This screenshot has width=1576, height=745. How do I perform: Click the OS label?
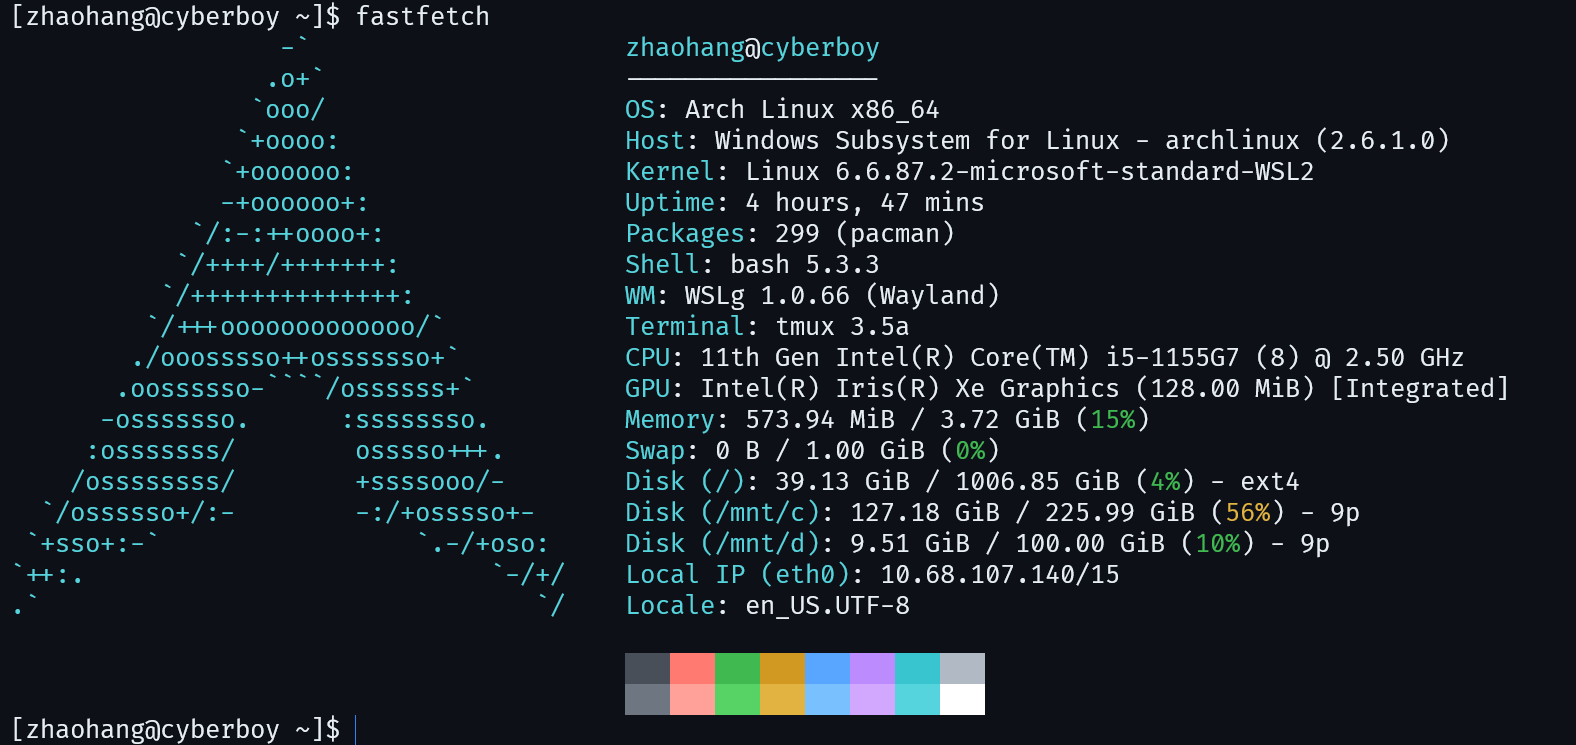pos(640,110)
